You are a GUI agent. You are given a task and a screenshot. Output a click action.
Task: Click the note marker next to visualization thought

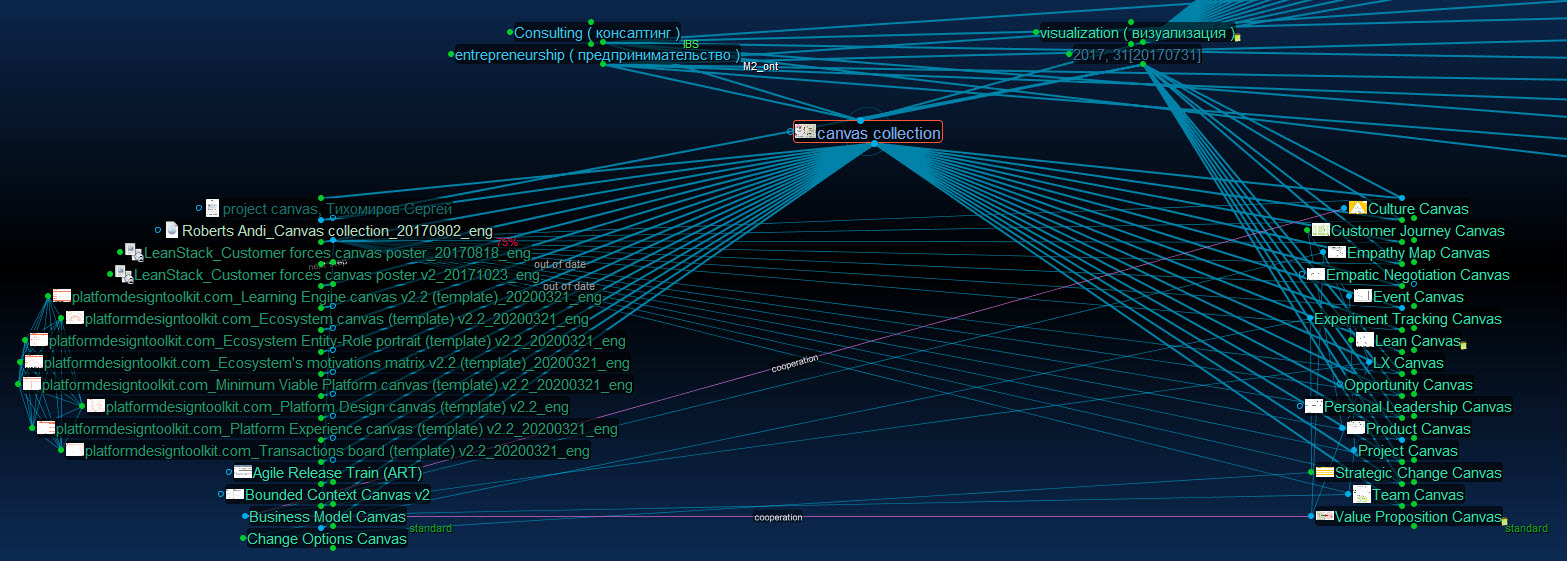point(1237,38)
